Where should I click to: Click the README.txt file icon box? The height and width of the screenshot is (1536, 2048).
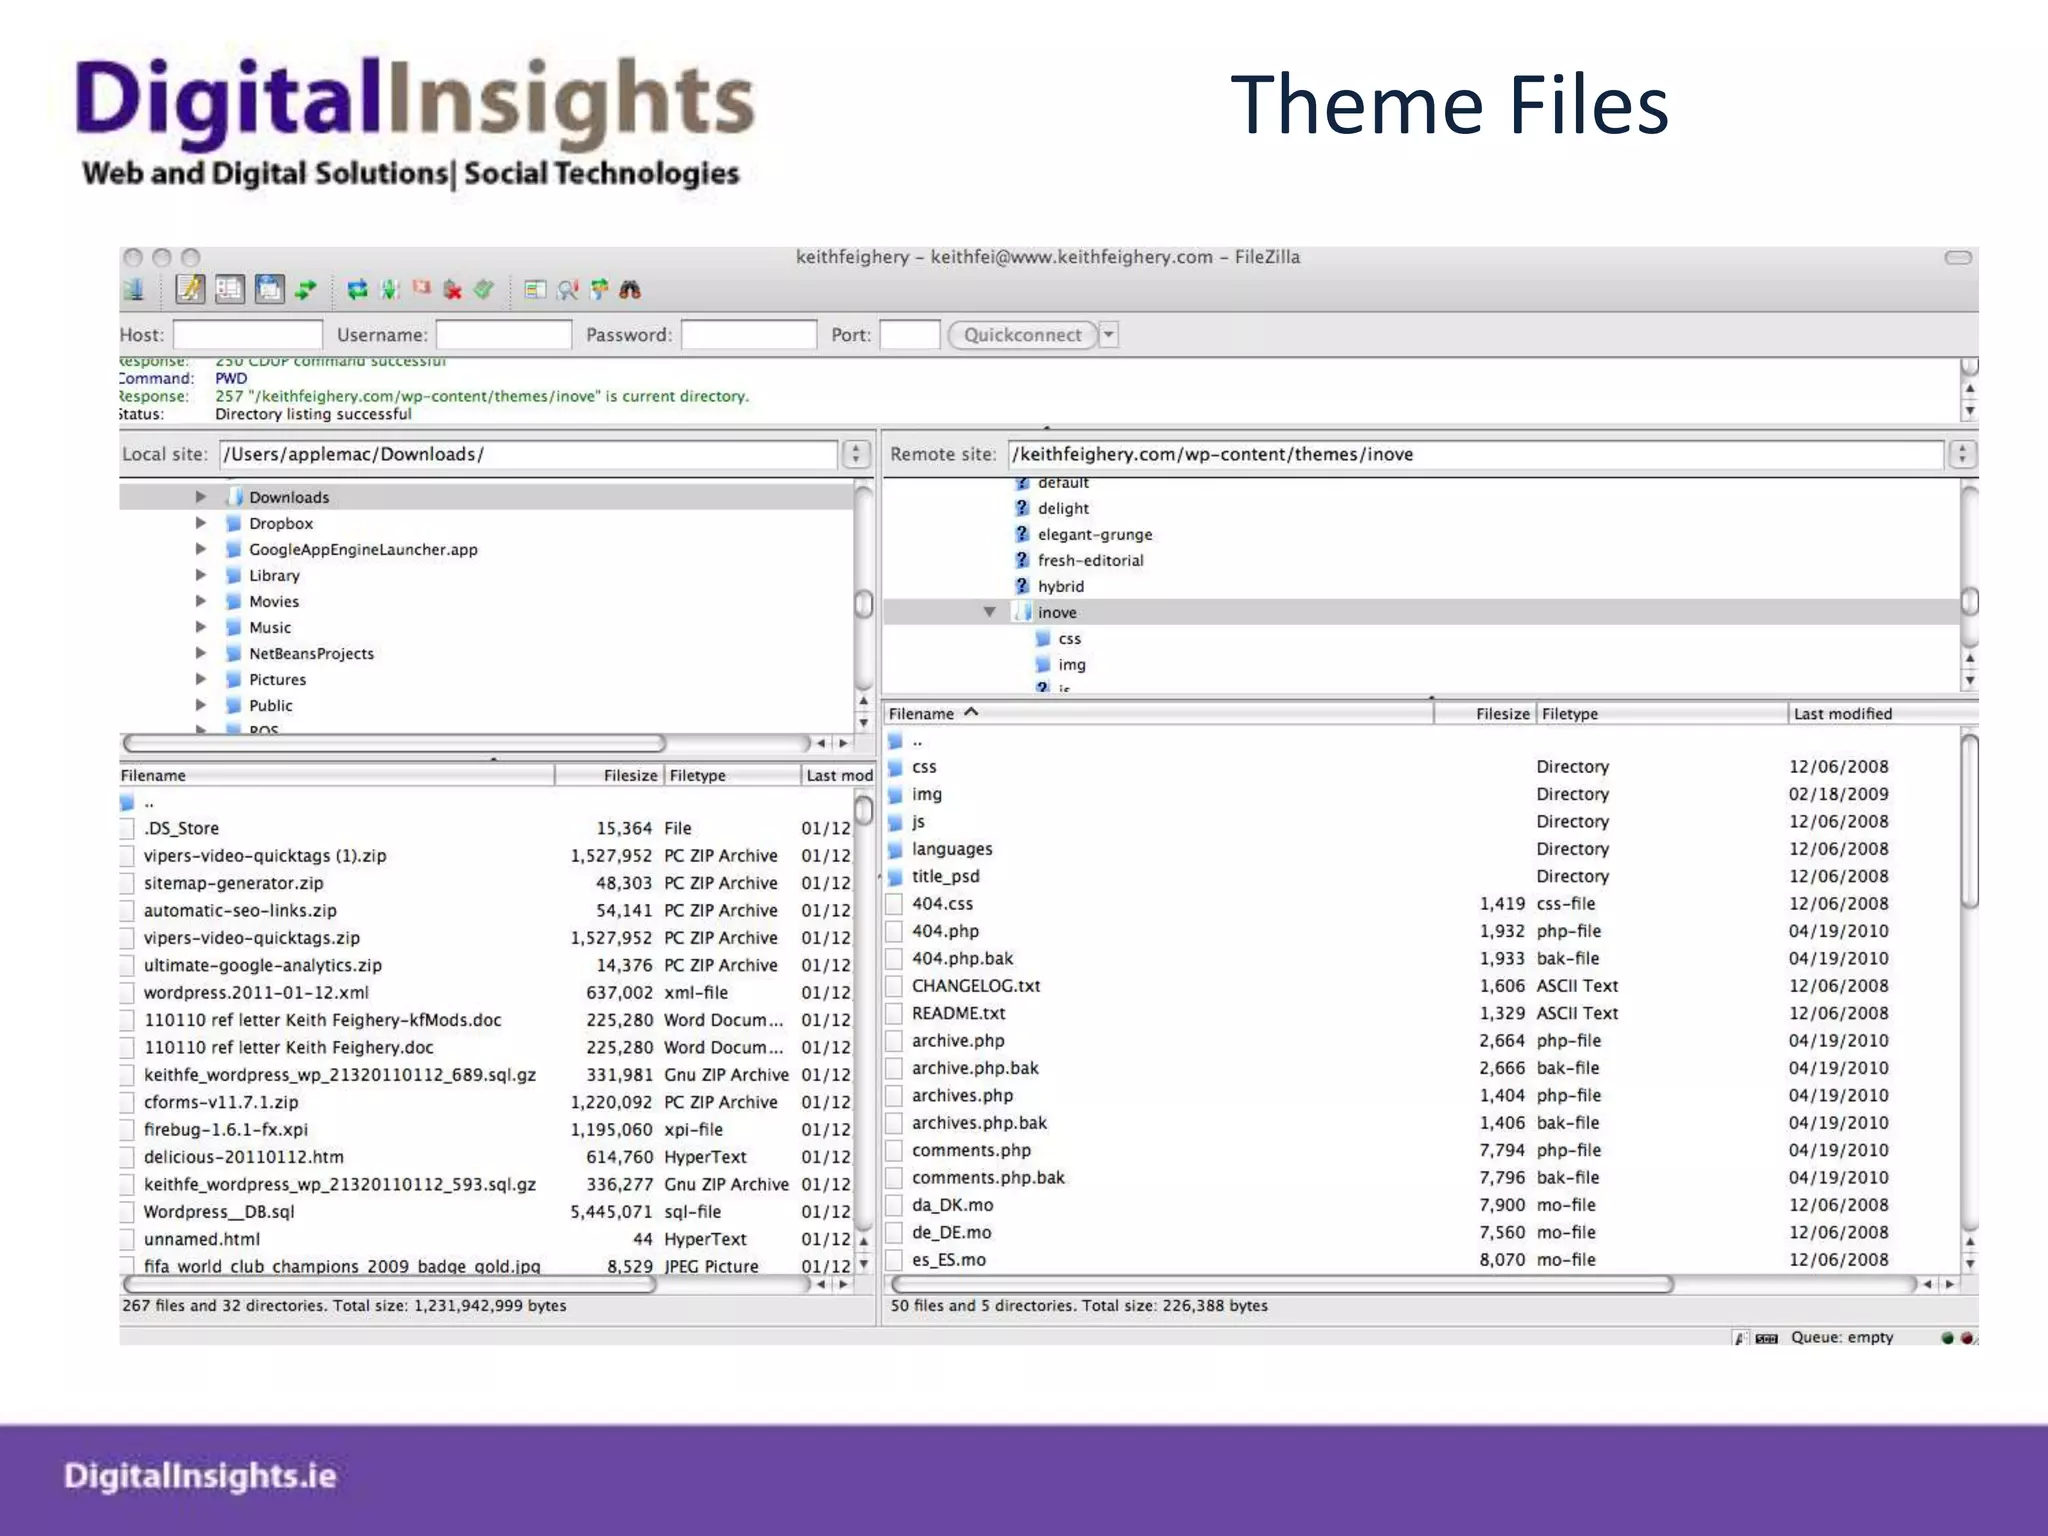(895, 1013)
